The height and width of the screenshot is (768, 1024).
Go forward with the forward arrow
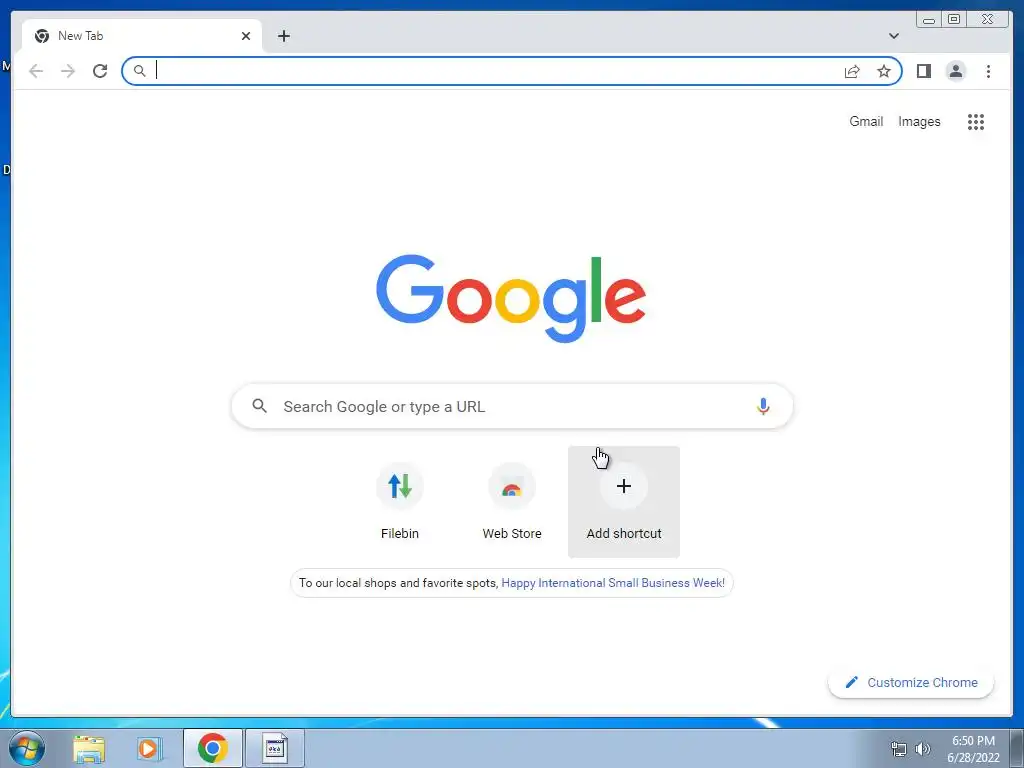68,71
